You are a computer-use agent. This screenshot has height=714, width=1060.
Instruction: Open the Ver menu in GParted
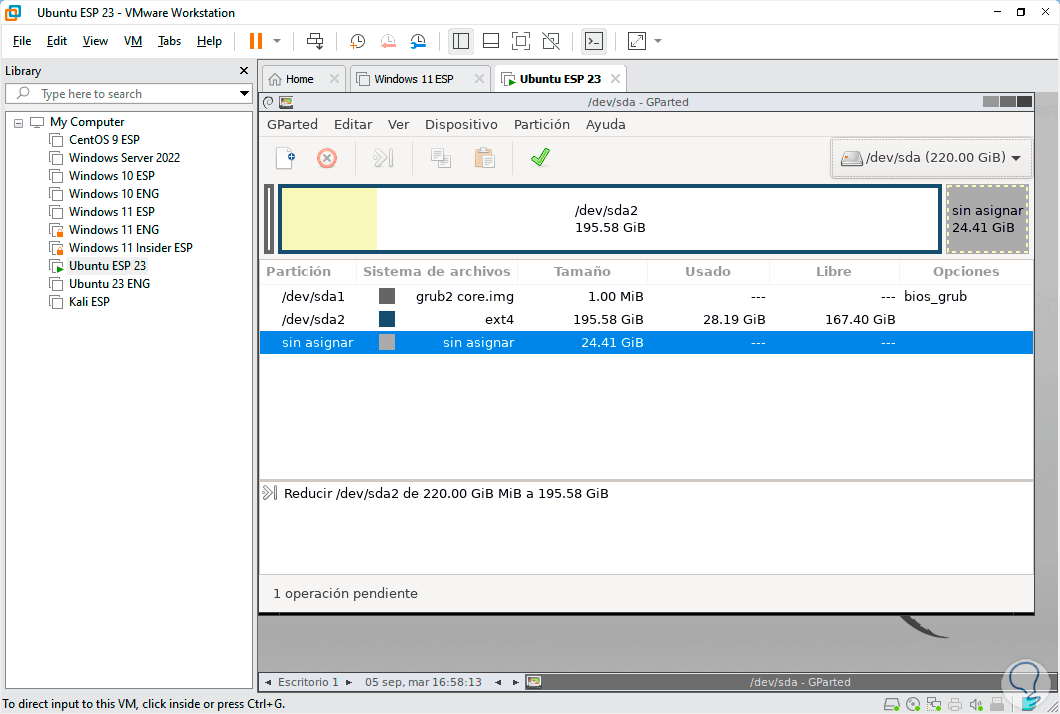(398, 124)
